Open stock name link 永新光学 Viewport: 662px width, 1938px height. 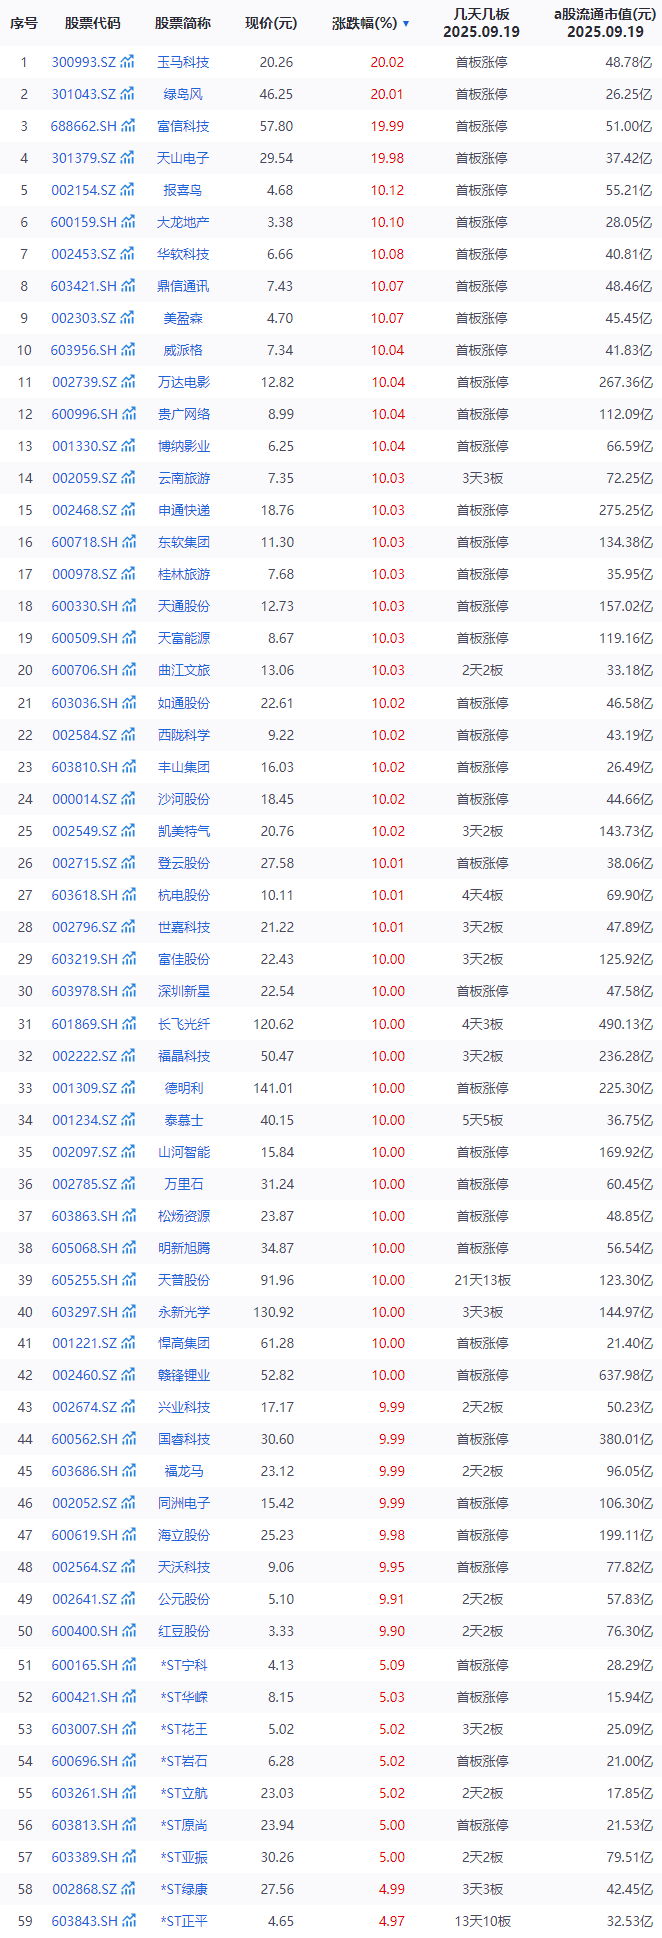pos(184,1312)
